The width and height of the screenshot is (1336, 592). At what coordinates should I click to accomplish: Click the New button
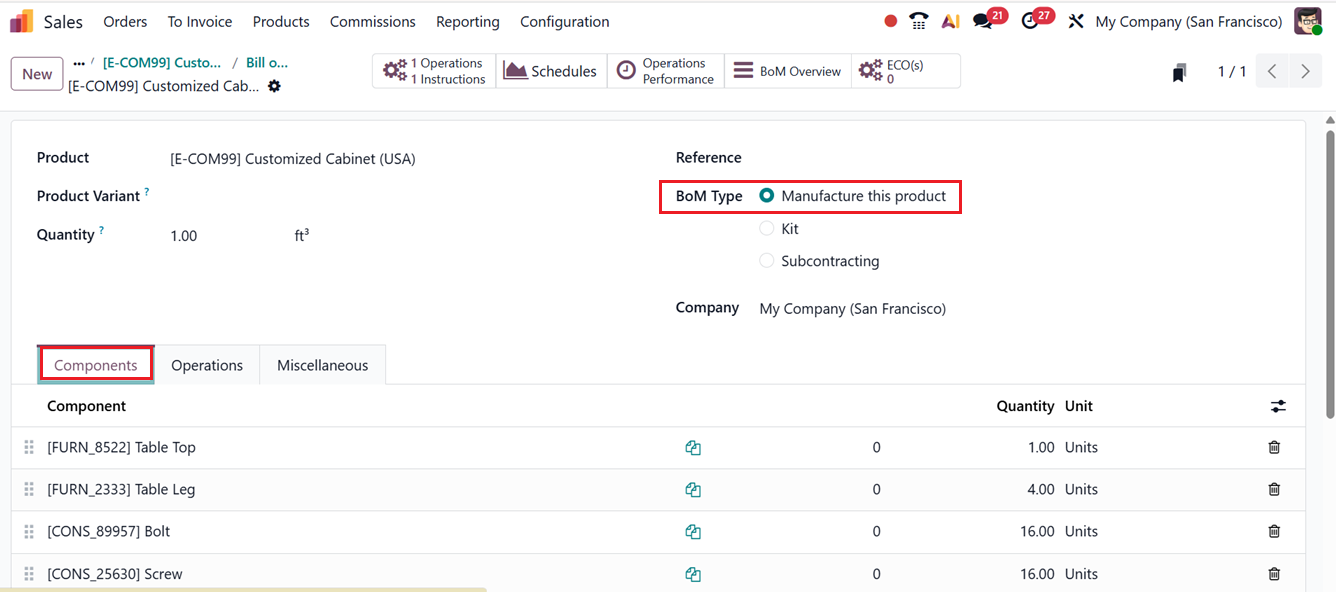click(37, 74)
